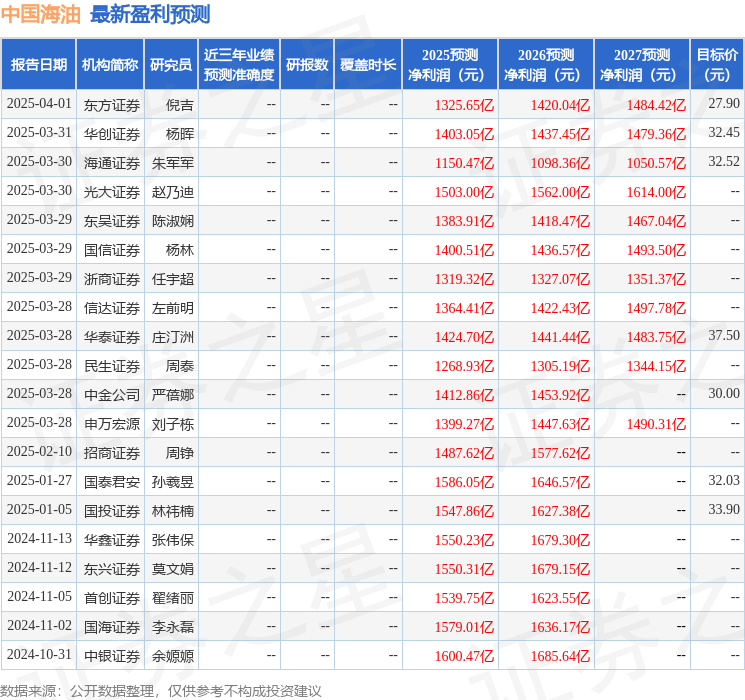Select the value 1050.57亿
The width and height of the screenshot is (745, 700).
pyautogui.click(x=657, y=163)
